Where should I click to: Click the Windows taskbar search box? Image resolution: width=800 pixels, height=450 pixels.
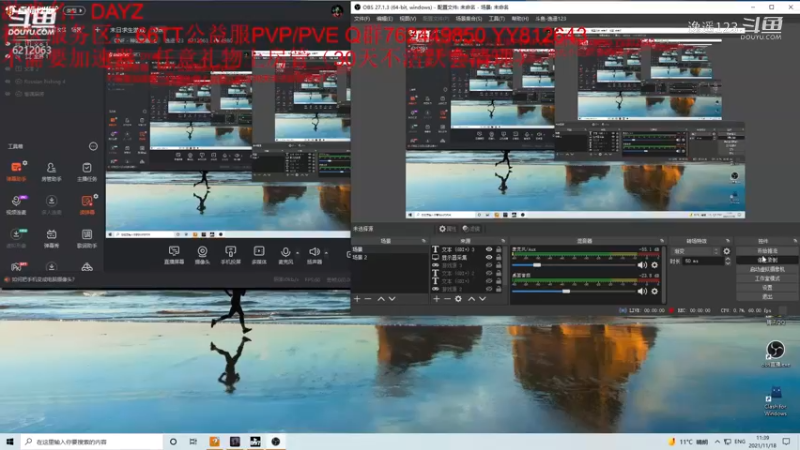pos(91,442)
